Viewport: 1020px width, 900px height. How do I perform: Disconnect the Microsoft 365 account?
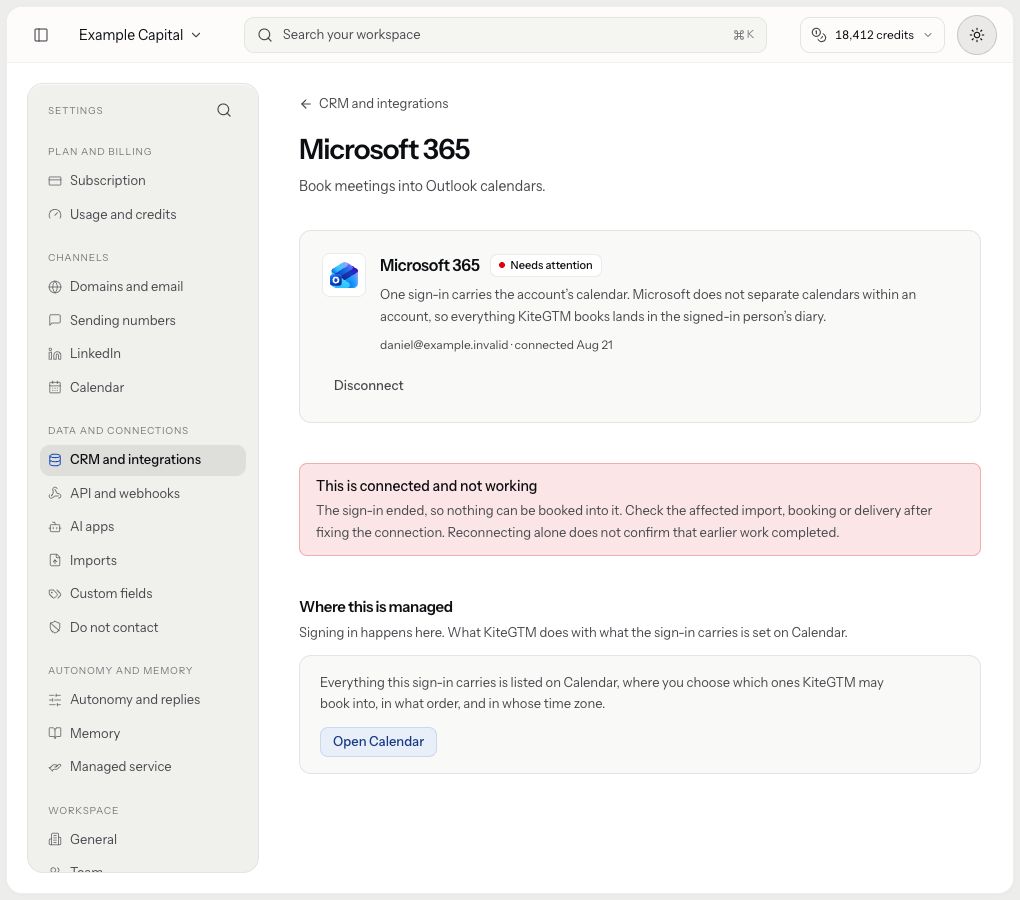(368, 386)
